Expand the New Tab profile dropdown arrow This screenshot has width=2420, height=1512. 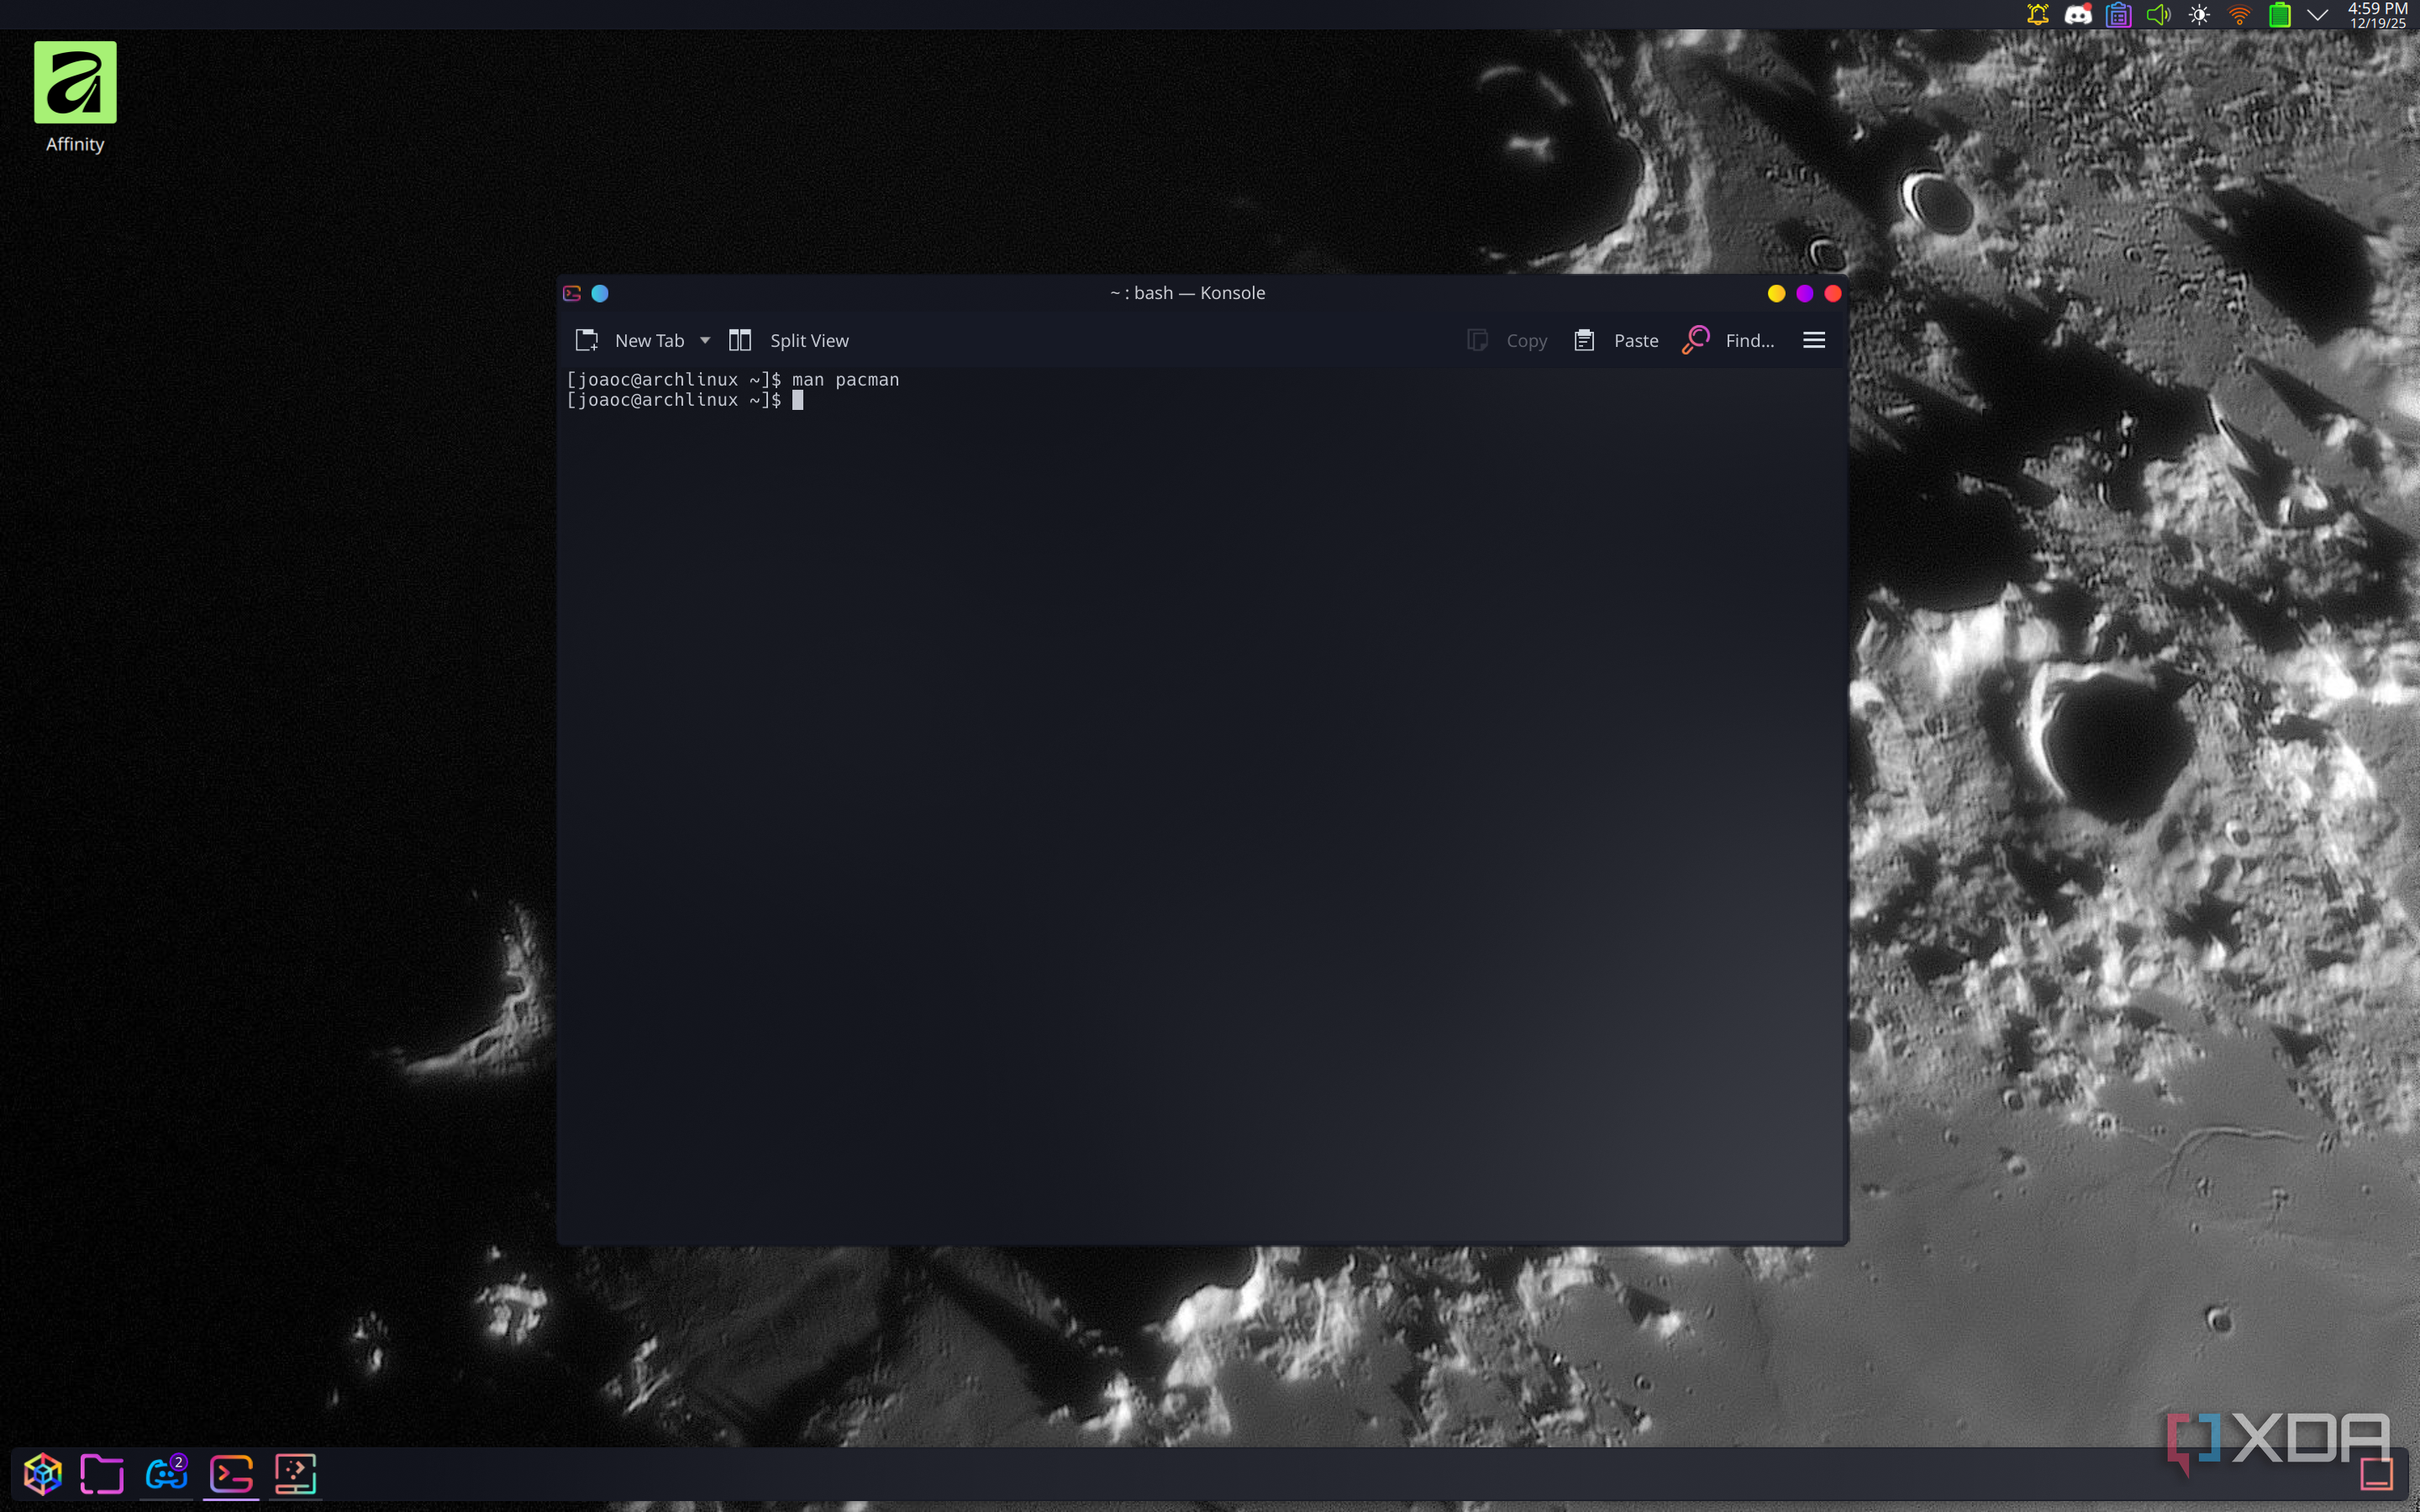pos(705,340)
